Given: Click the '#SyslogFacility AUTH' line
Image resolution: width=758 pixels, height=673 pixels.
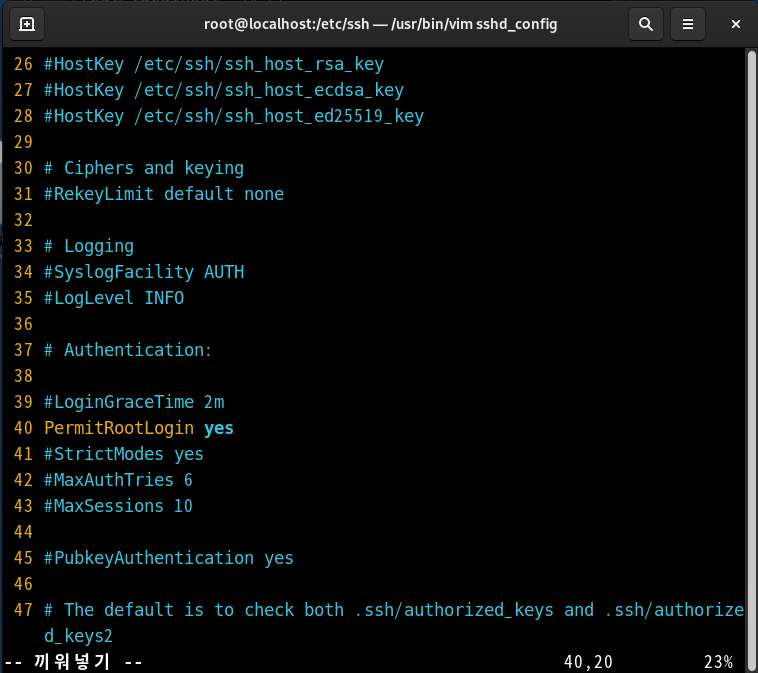Looking at the screenshot, I should pos(144,272).
